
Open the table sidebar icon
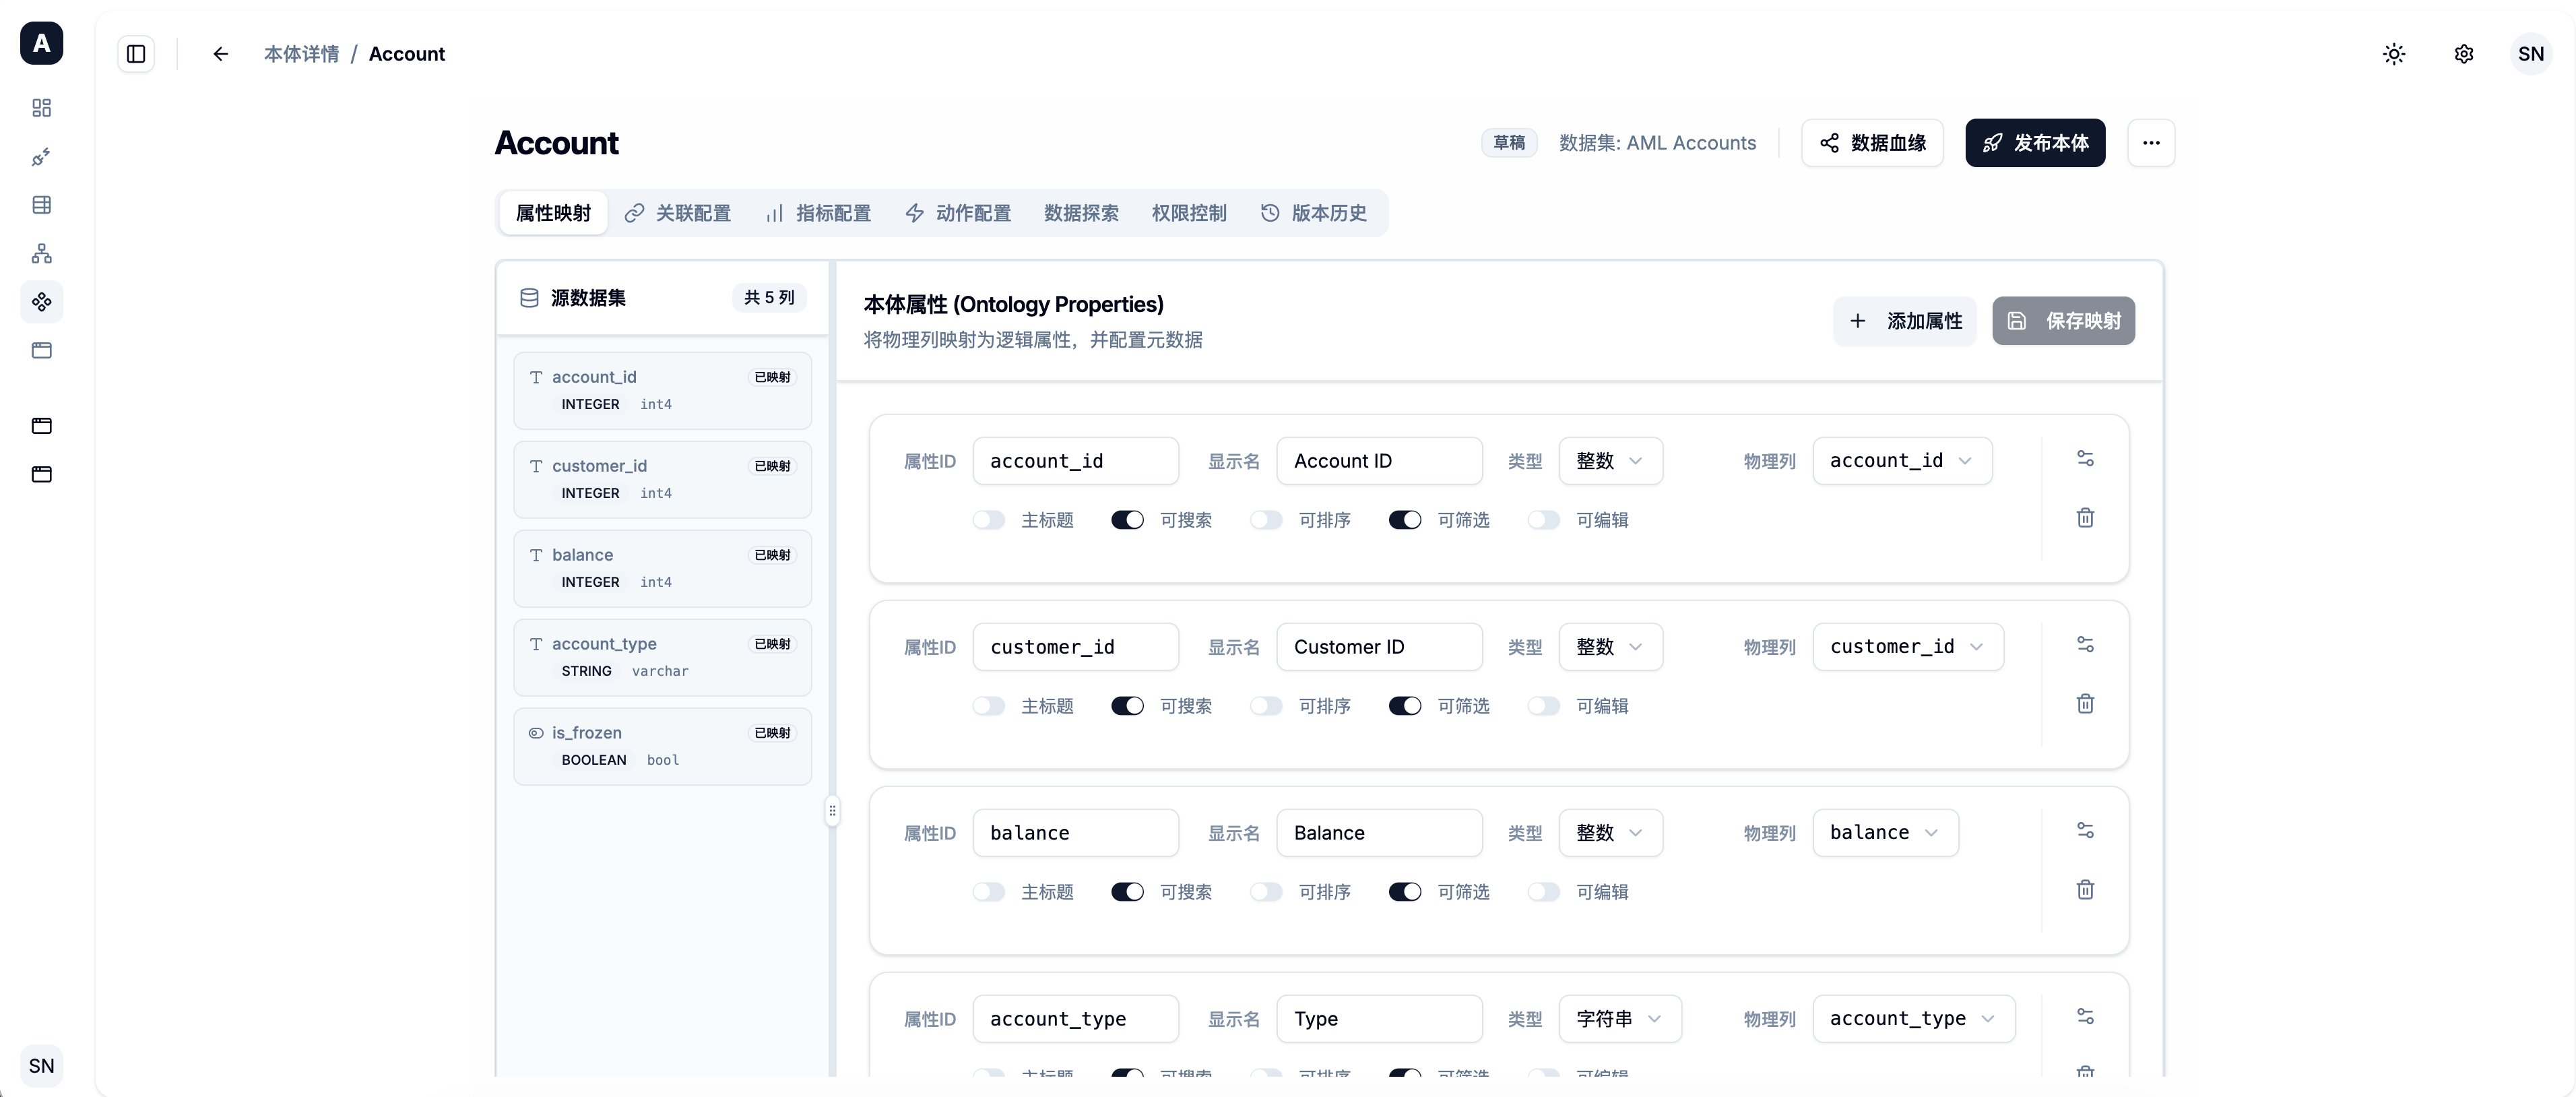[x=41, y=205]
